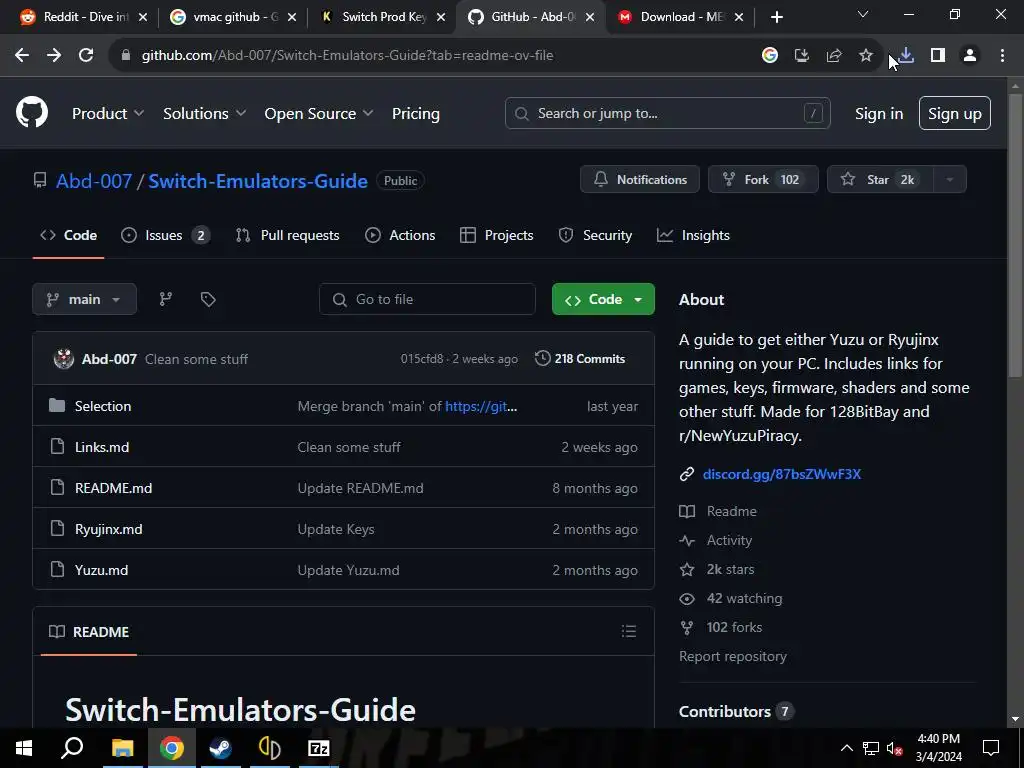Screen dimensions: 1024x768
Task: Reload the GitHub page
Action: point(86,56)
